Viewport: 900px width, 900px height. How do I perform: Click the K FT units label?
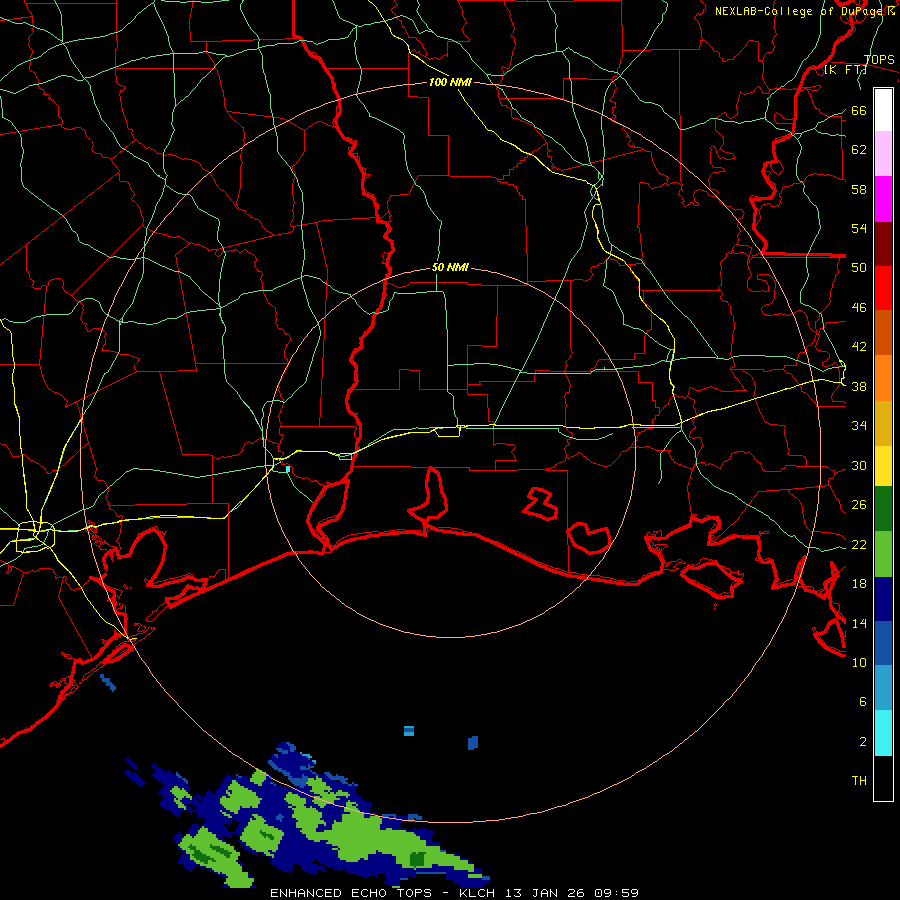845,70
